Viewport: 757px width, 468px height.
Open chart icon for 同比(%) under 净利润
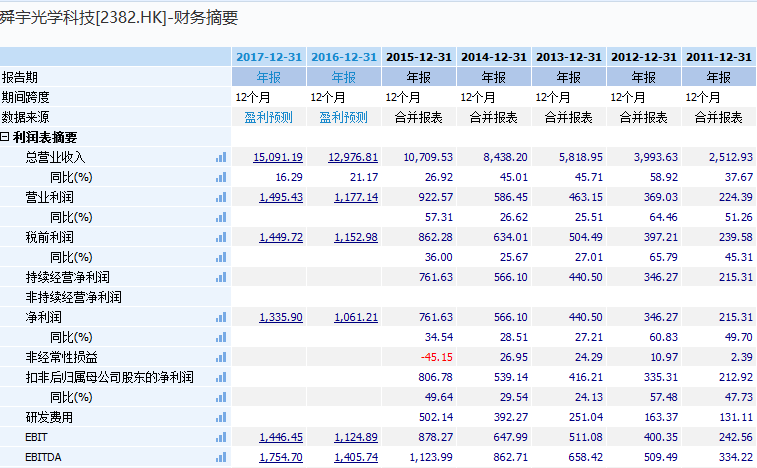(221, 337)
